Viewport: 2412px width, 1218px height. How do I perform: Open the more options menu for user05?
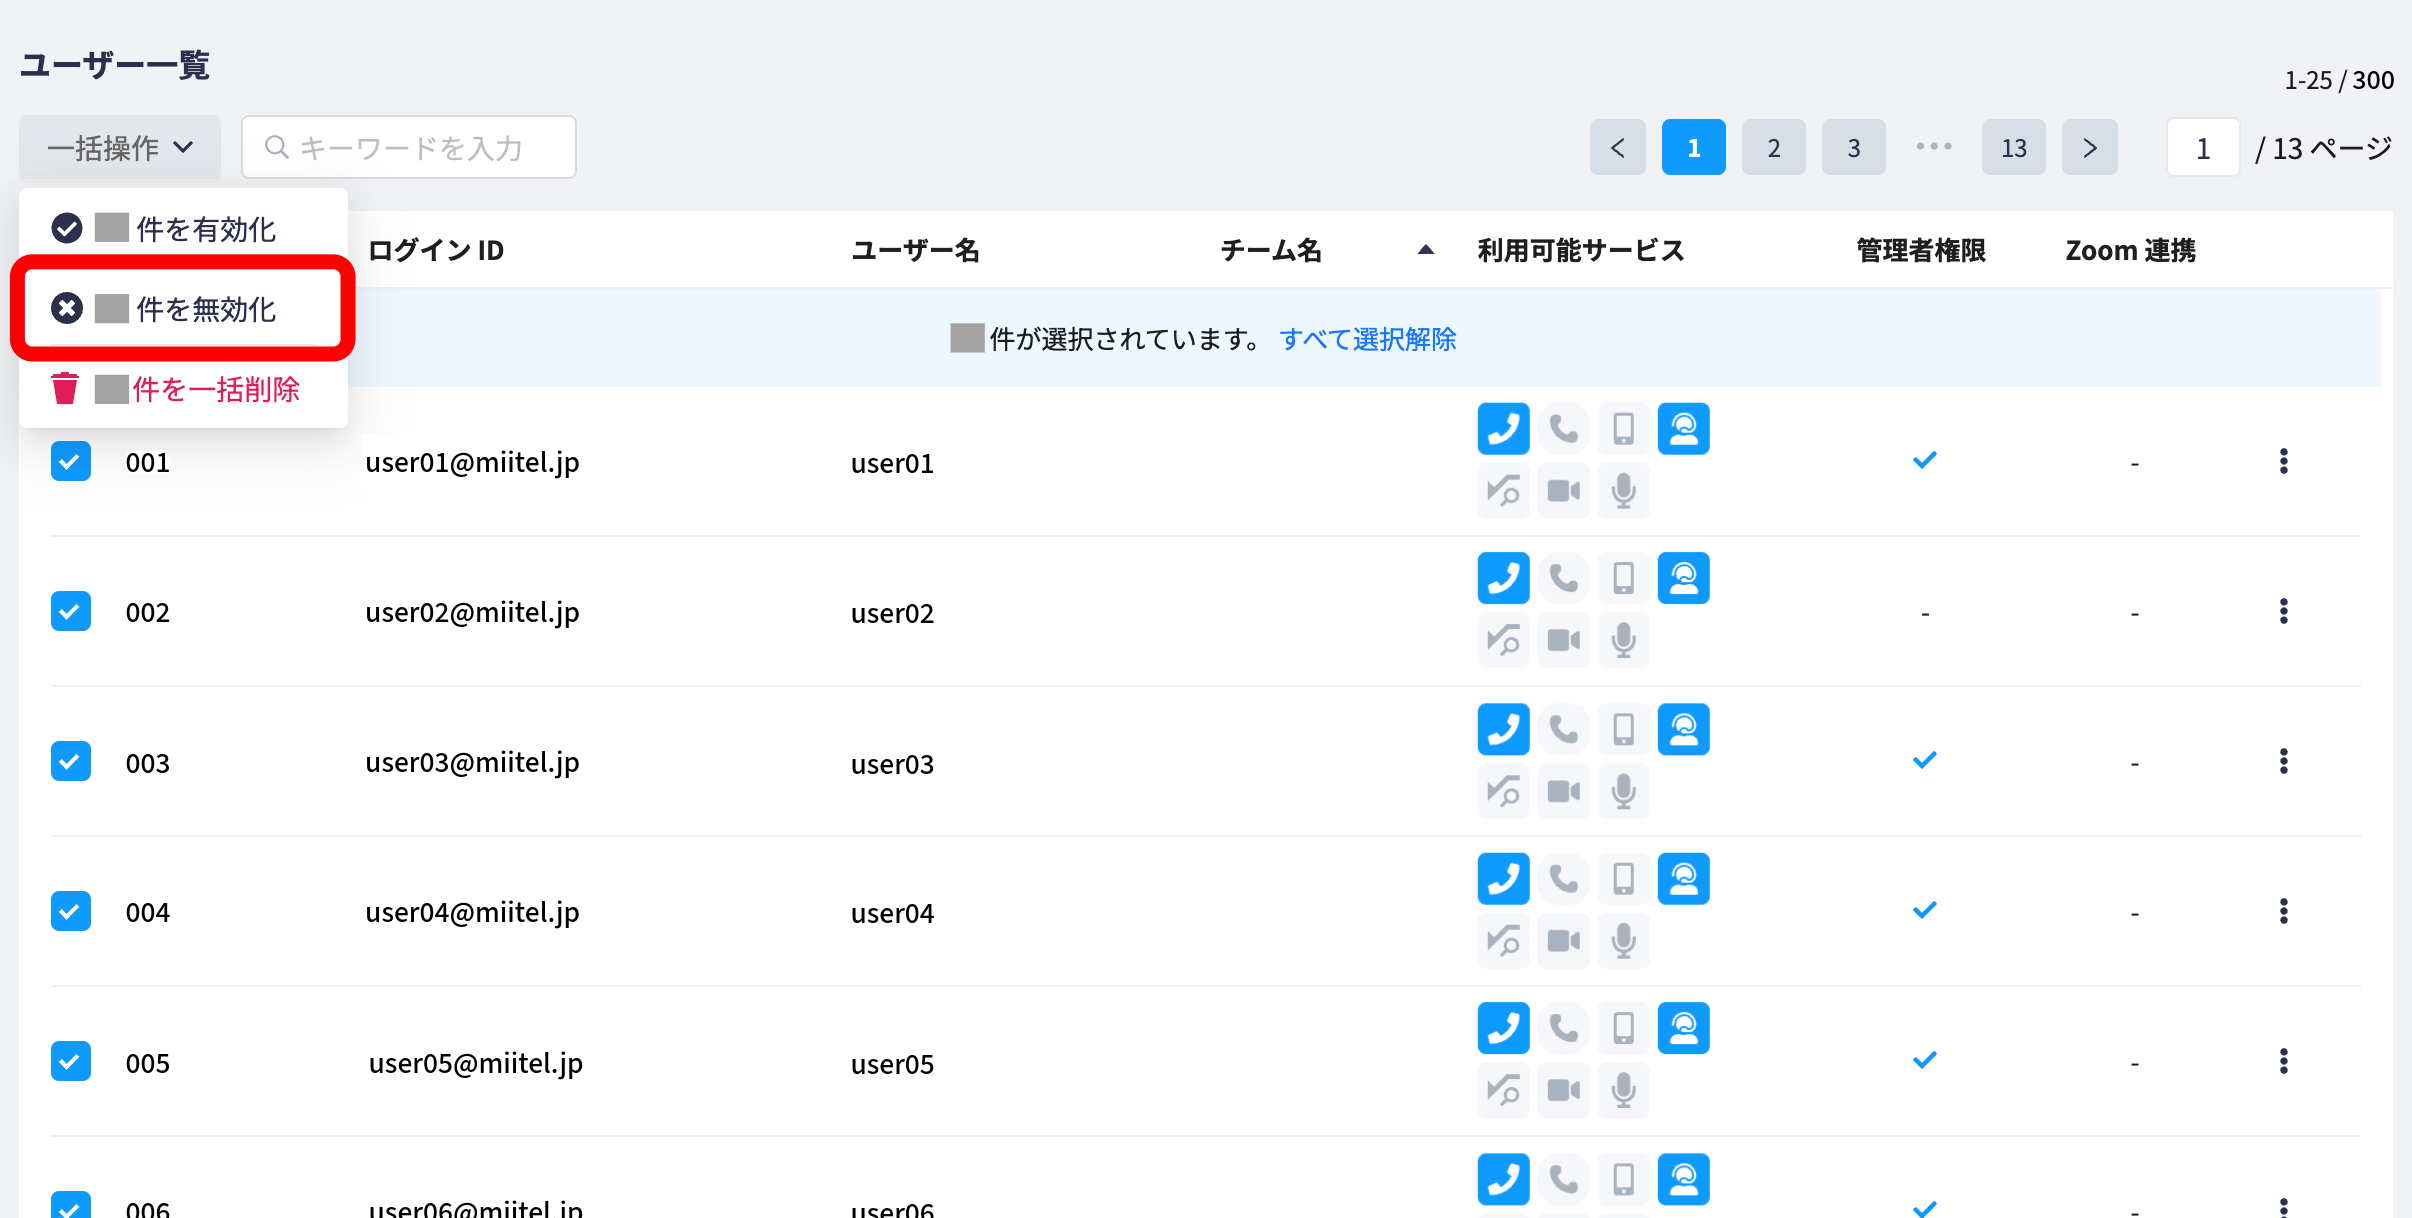[x=2283, y=1061]
